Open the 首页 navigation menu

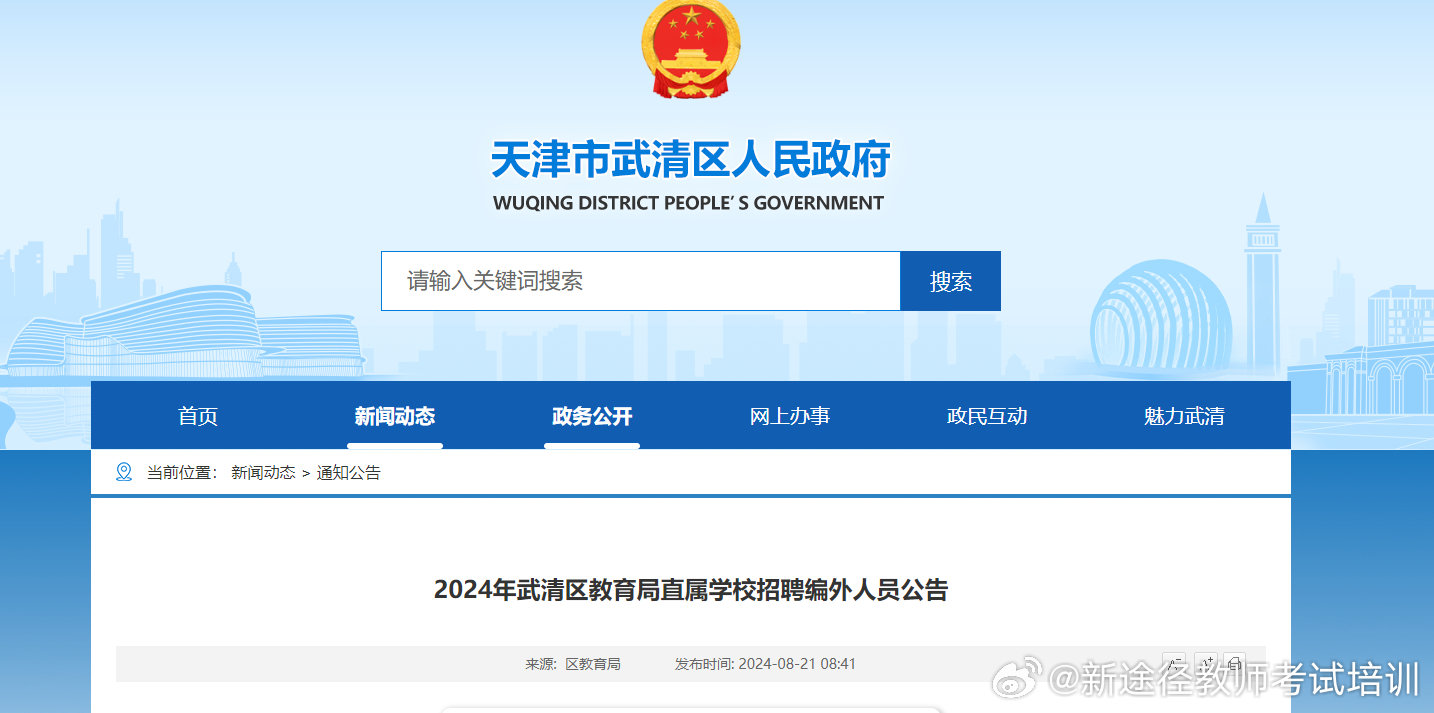[x=197, y=414]
